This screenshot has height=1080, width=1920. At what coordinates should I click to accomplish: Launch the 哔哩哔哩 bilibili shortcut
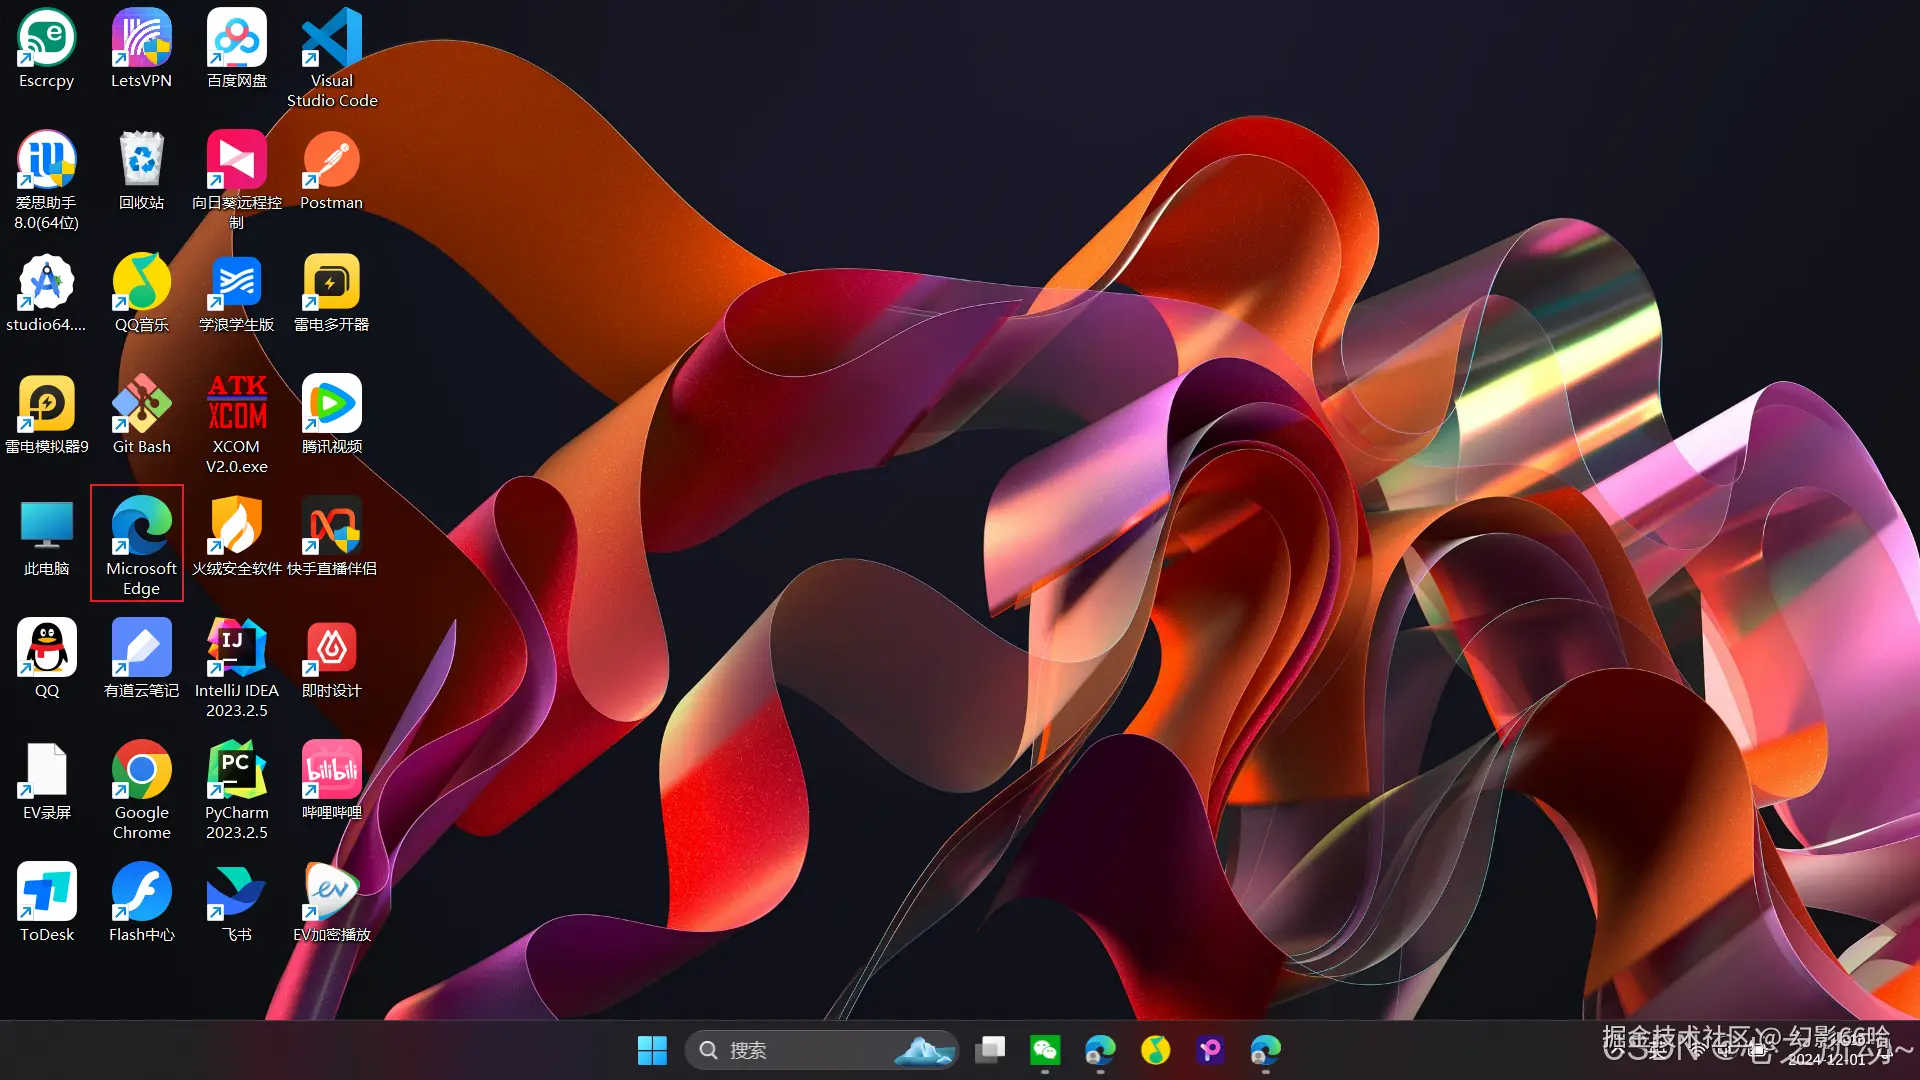331,771
